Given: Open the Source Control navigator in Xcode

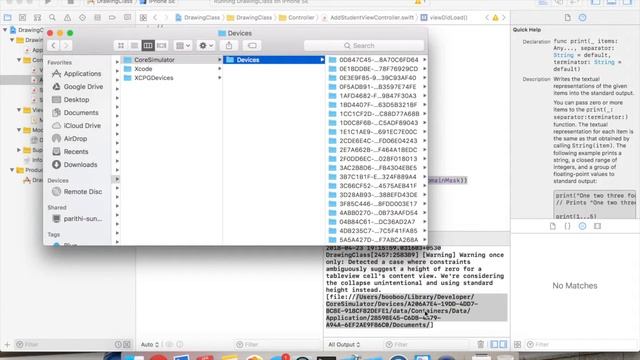Looking at the screenshot, I should pos(22,18).
